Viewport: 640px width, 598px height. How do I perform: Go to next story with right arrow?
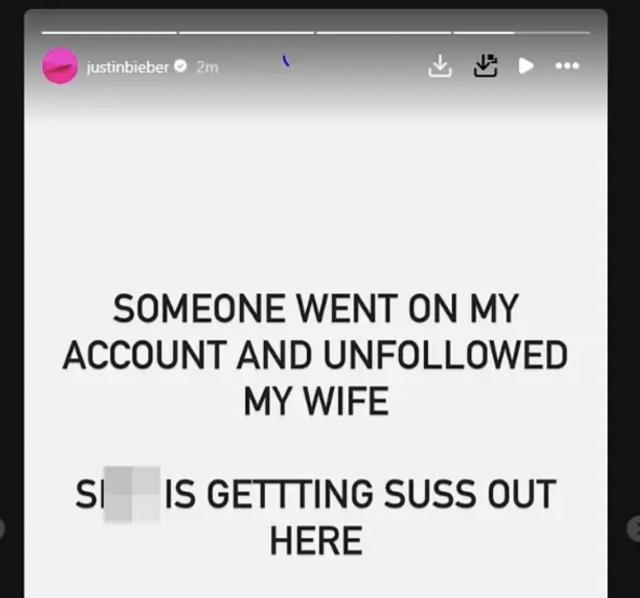tap(634, 529)
